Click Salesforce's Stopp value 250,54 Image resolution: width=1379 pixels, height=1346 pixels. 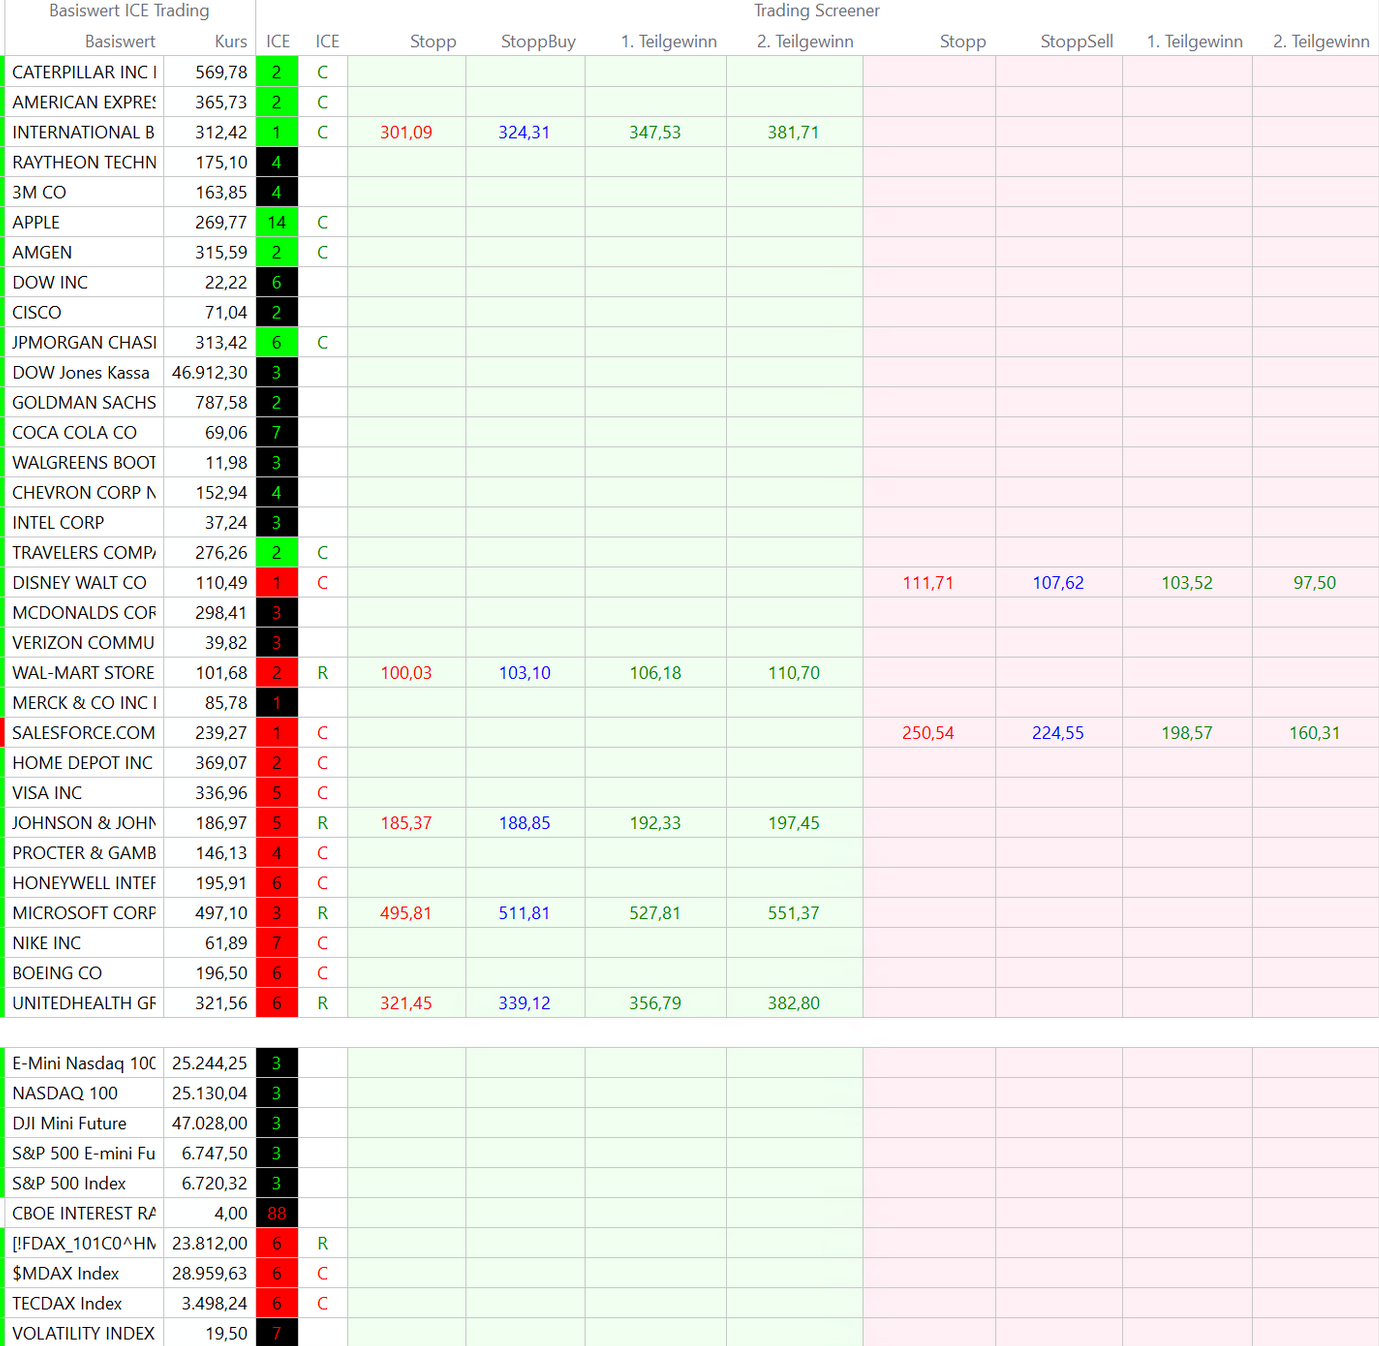pyautogui.click(x=928, y=733)
